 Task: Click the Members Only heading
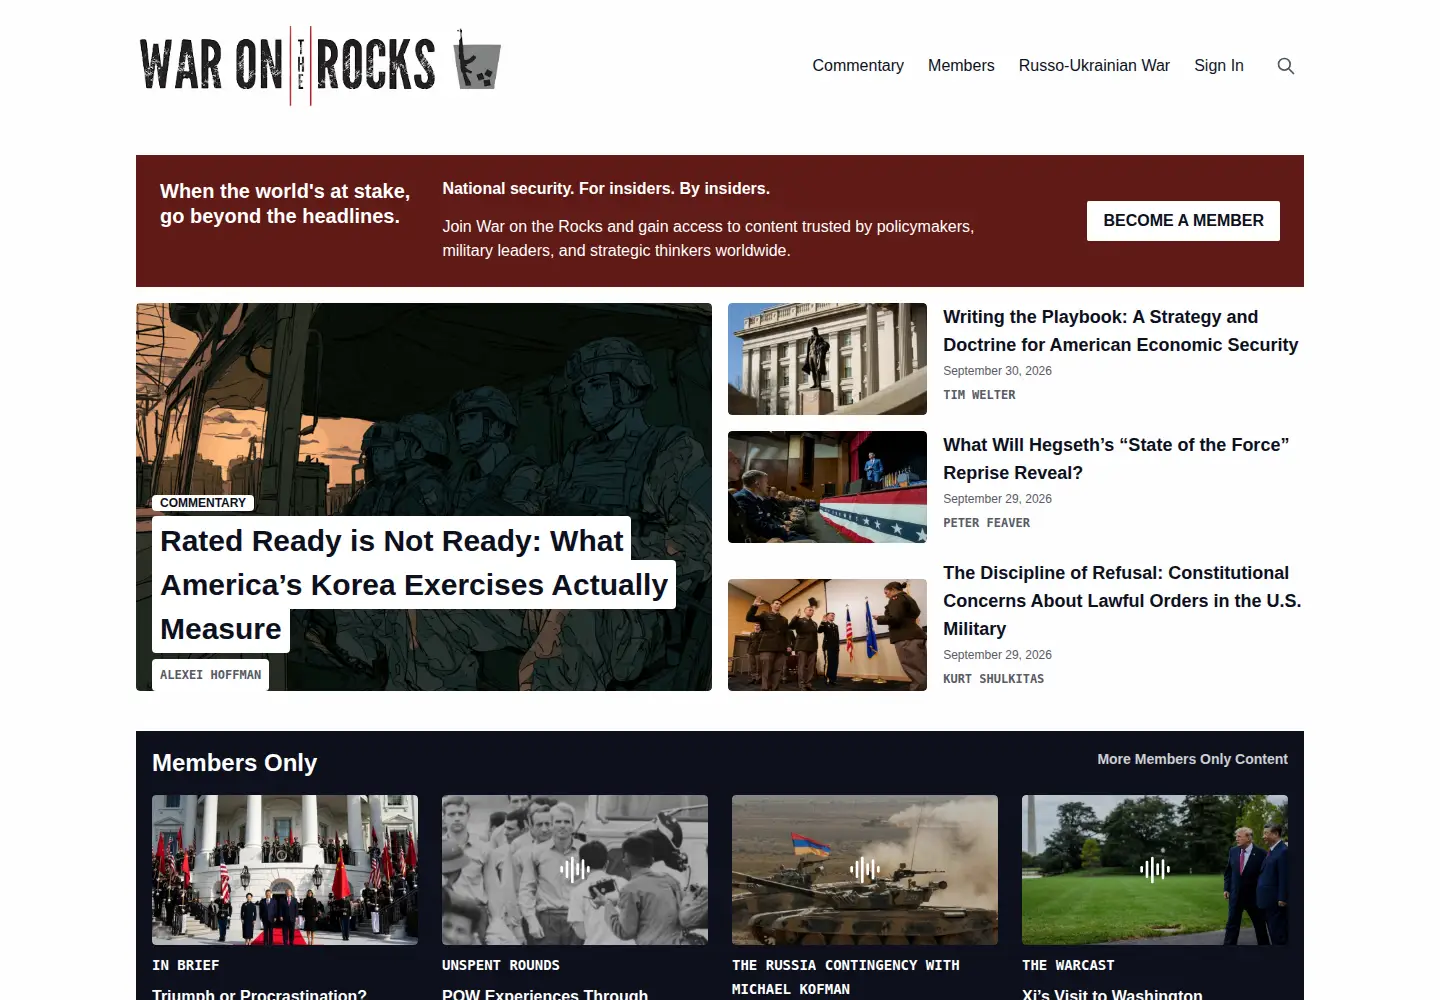point(234,763)
